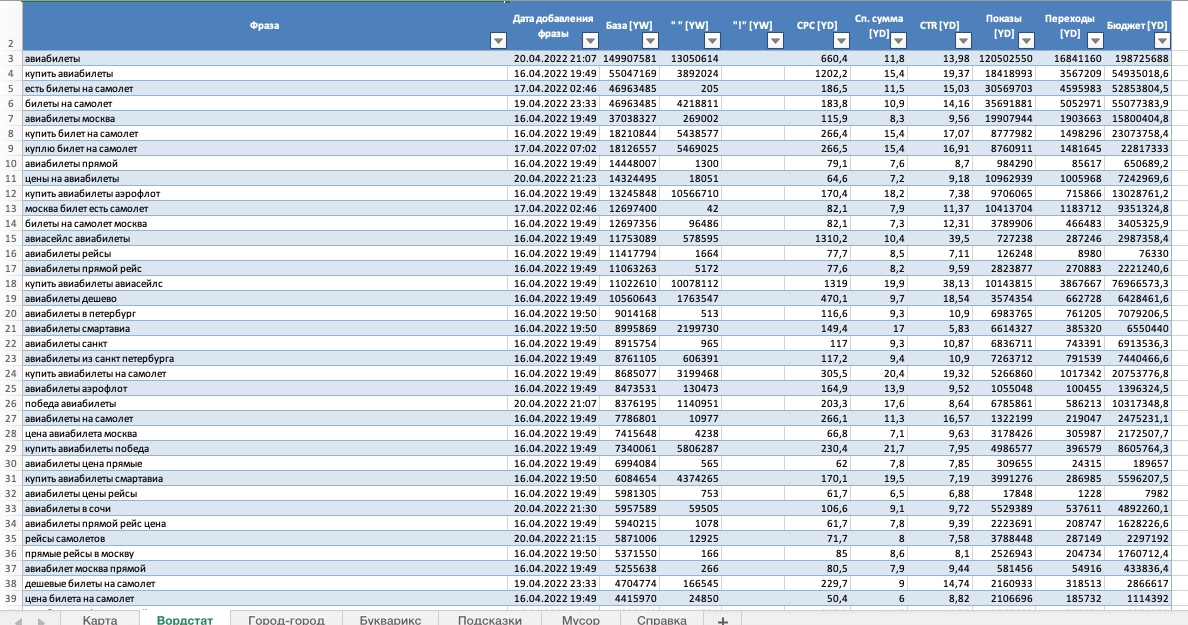Select Переходы value 16841160
This screenshot has height=625, width=1188.
(1070, 58)
